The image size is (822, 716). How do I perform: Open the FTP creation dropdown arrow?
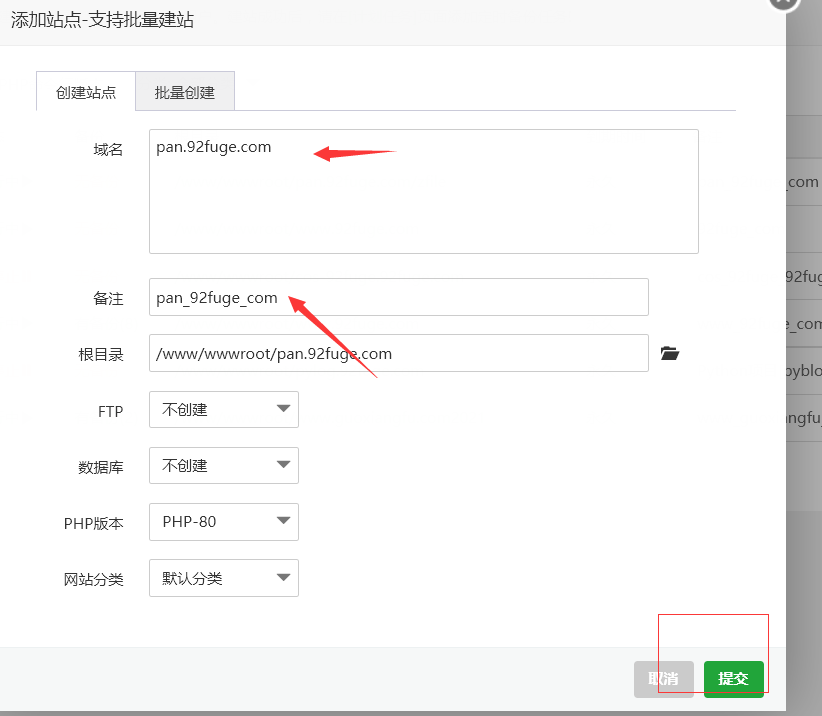[x=283, y=409]
